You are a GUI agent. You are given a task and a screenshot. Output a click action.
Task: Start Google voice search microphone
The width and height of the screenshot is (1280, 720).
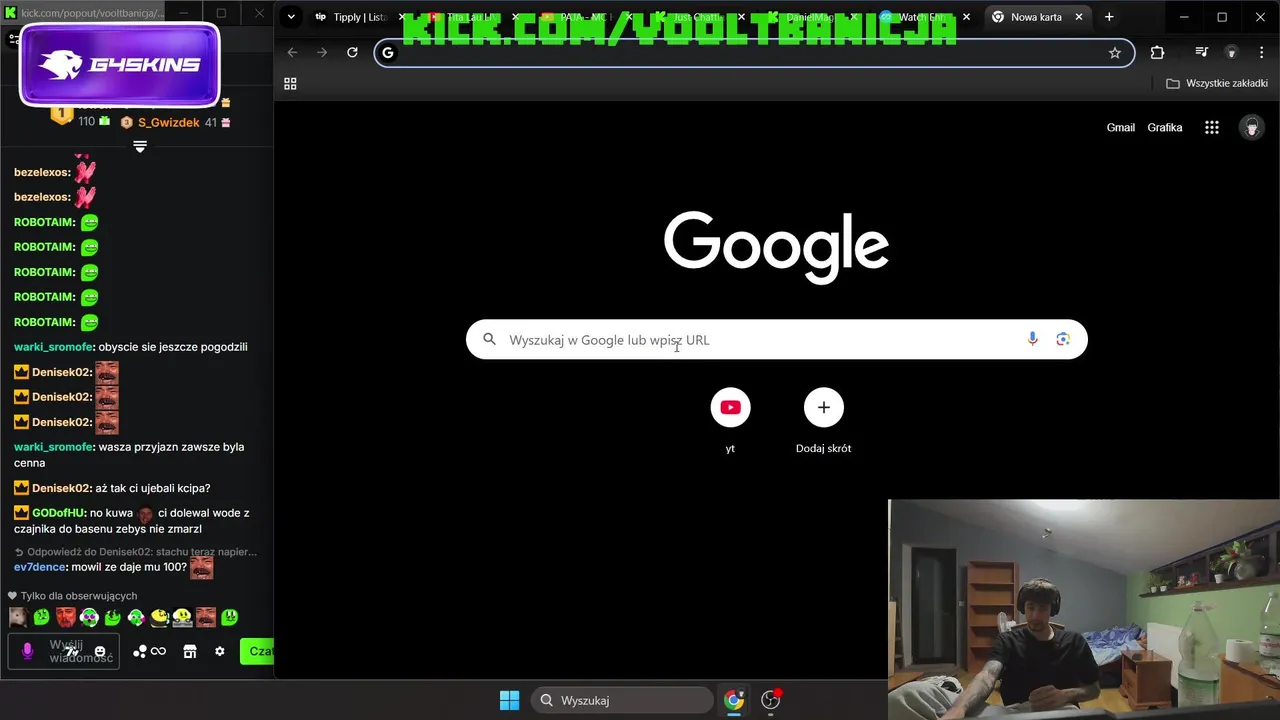(x=1033, y=340)
